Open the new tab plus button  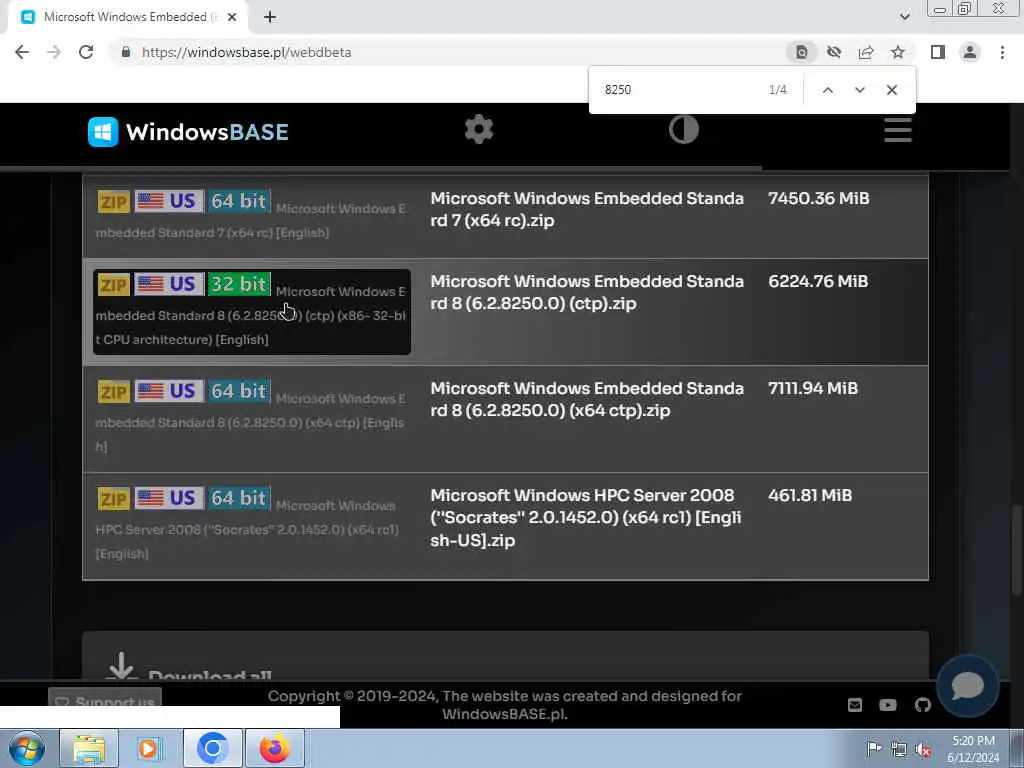[x=270, y=18]
